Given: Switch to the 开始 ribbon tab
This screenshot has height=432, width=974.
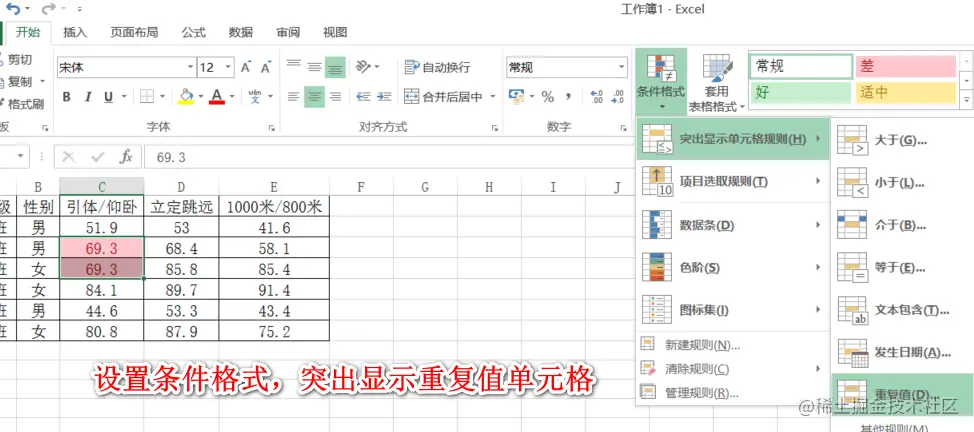Looking at the screenshot, I should (x=28, y=32).
